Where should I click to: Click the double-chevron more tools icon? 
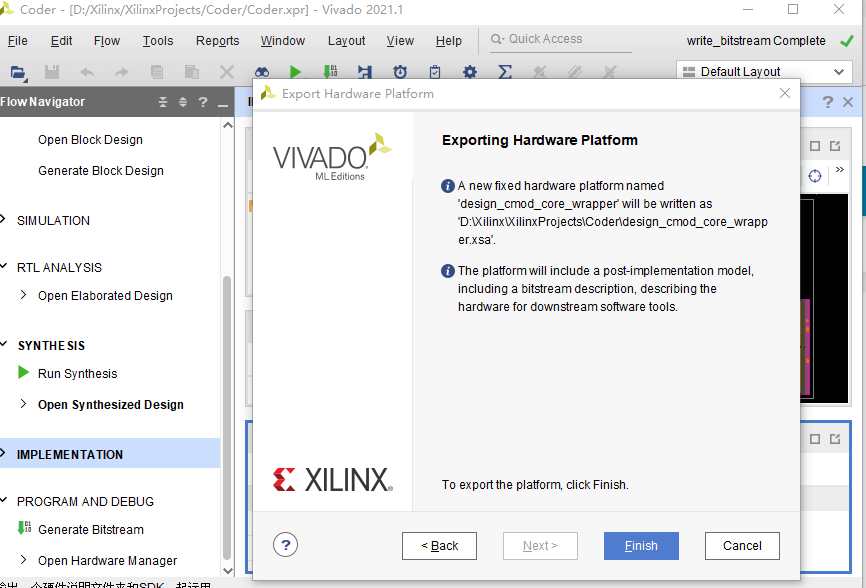click(x=839, y=169)
